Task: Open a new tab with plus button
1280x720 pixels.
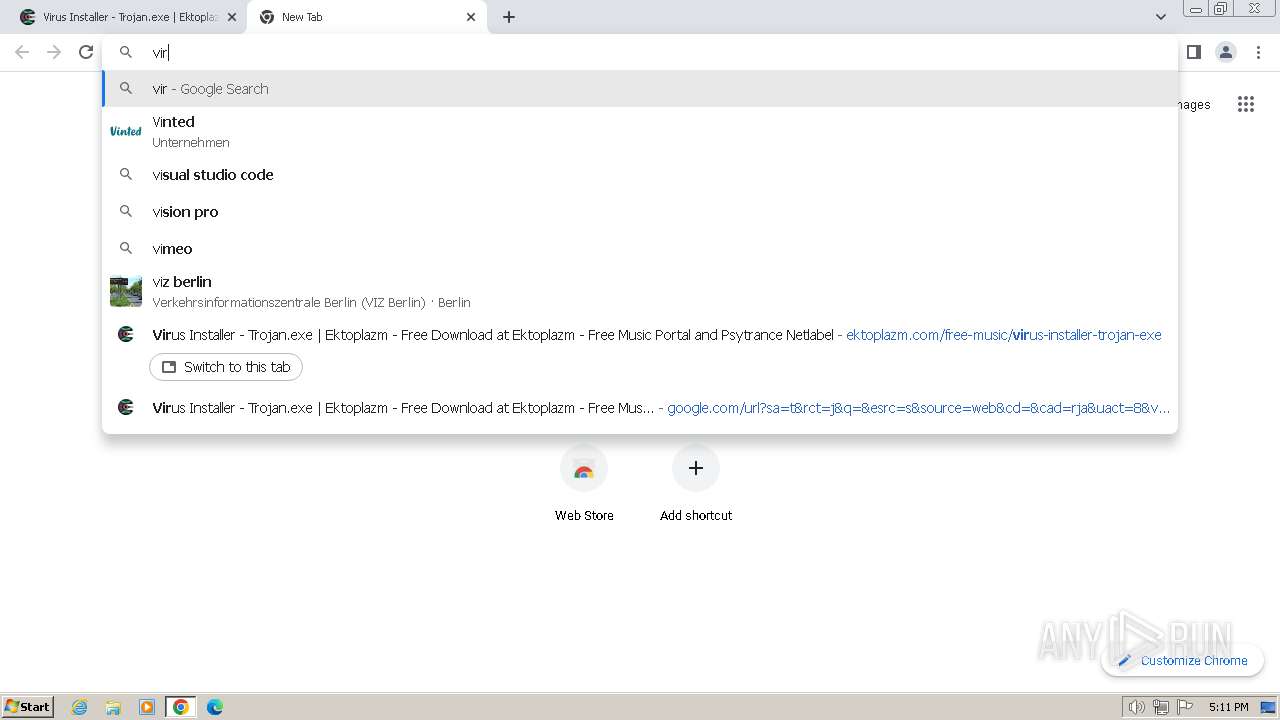Action: click(509, 17)
